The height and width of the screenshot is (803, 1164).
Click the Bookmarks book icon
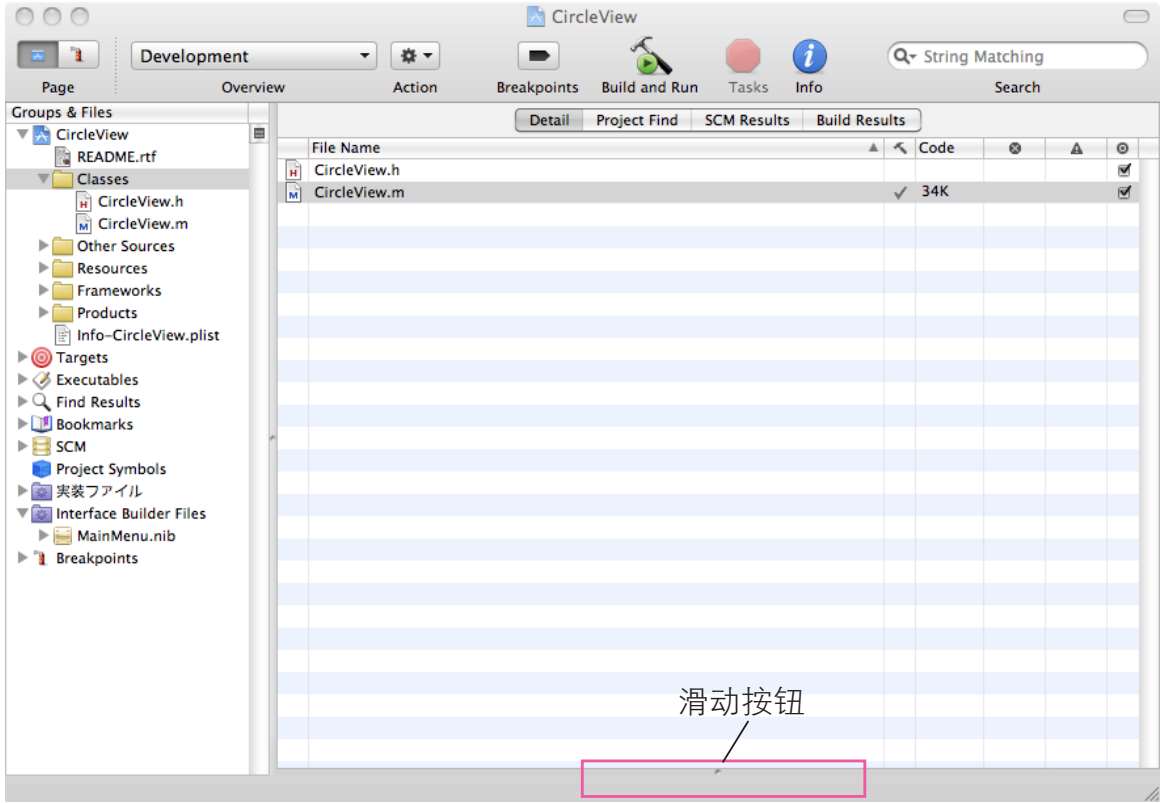click(42, 424)
